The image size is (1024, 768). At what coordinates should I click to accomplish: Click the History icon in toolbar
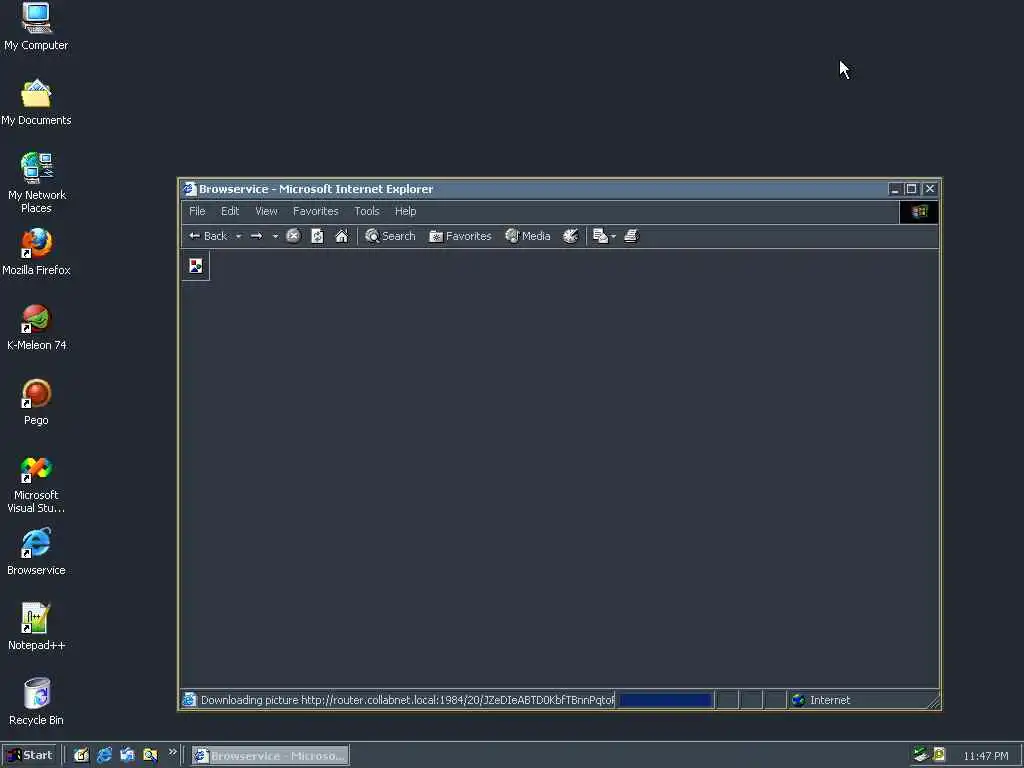pyautogui.click(x=570, y=236)
